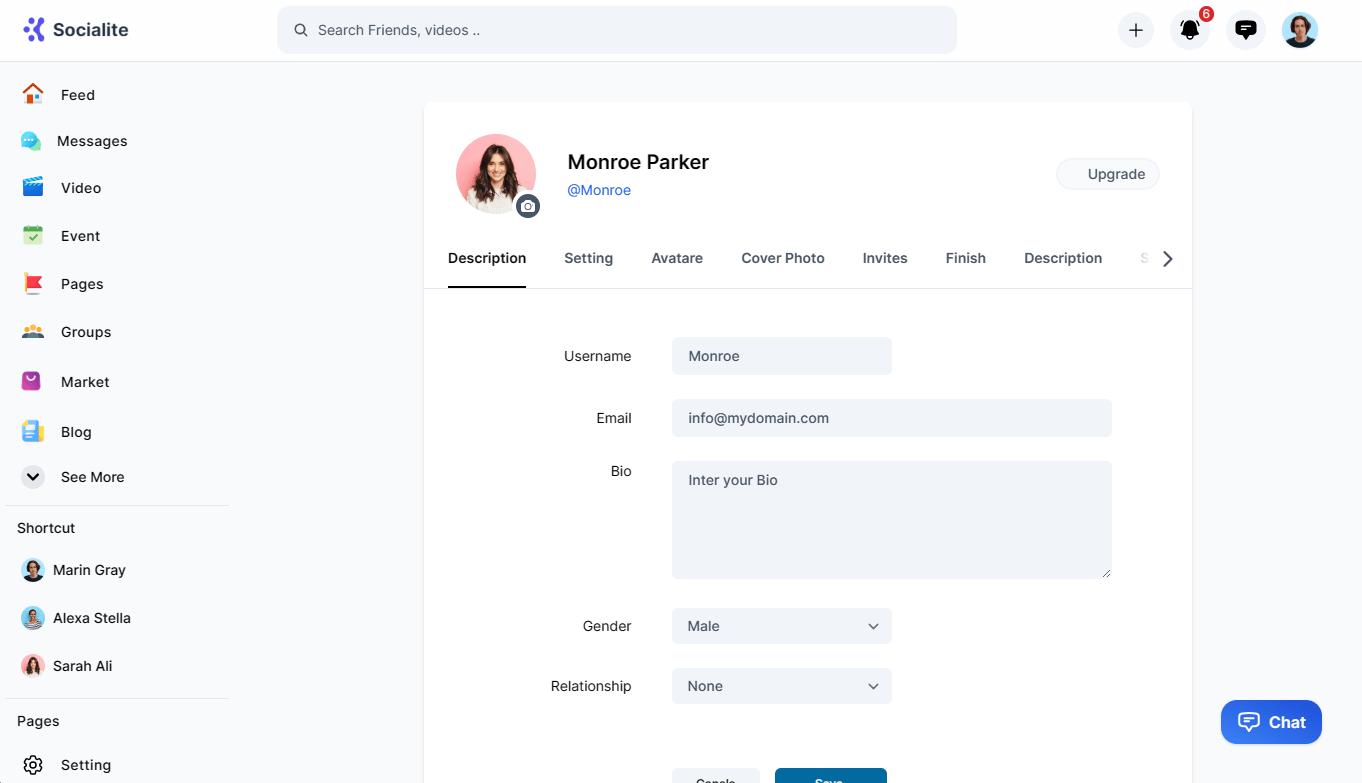Screen dimensions: 1362x783
Task: Select the Invites tab
Action: point(884,258)
